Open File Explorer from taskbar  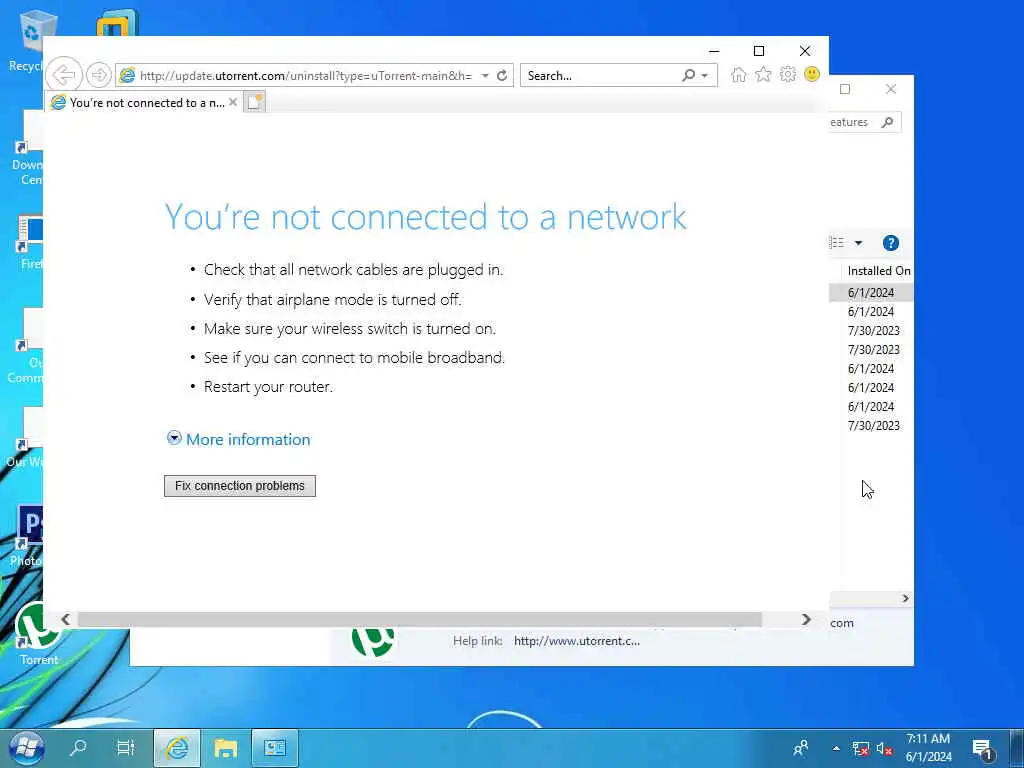pyautogui.click(x=225, y=748)
